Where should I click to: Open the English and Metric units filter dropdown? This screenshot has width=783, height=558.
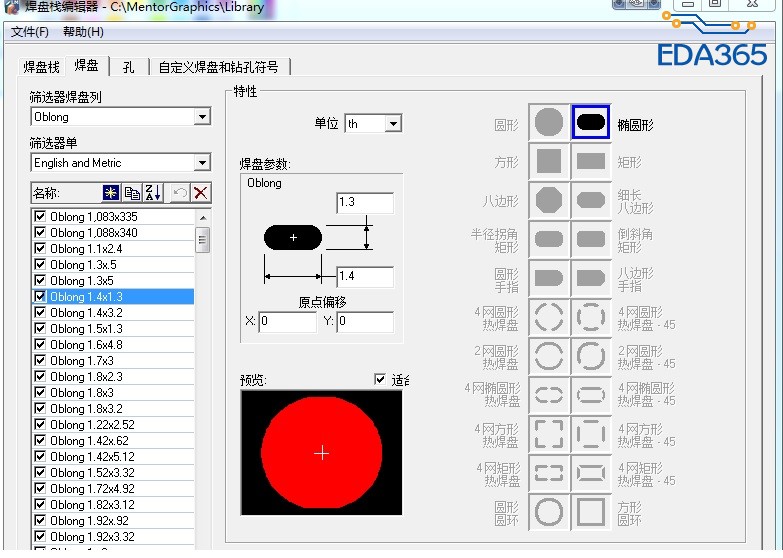(202, 163)
